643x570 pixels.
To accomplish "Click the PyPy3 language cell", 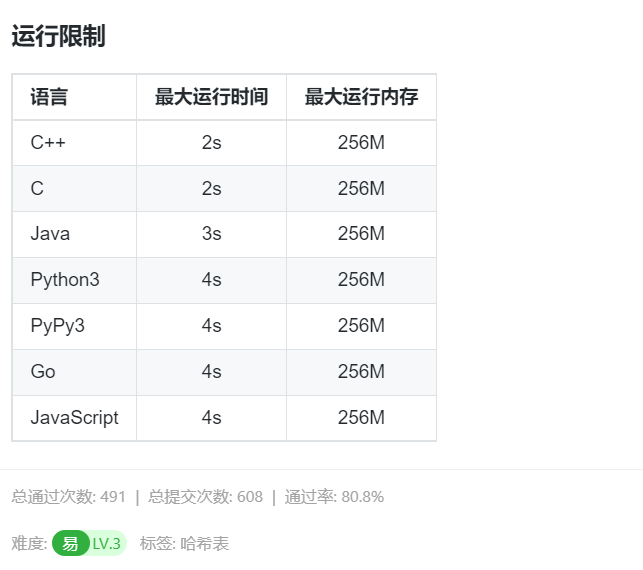I will (x=74, y=326).
